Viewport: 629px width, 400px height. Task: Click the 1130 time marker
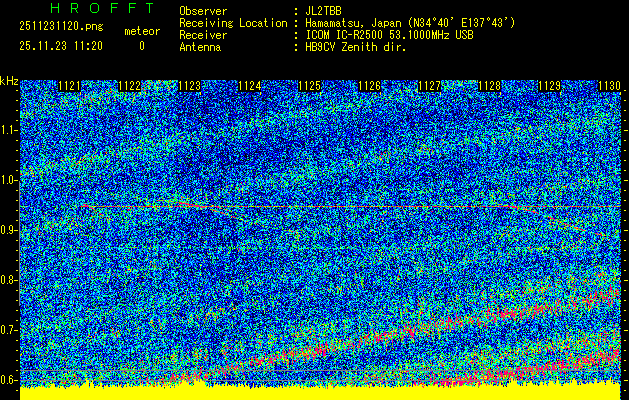[609, 87]
